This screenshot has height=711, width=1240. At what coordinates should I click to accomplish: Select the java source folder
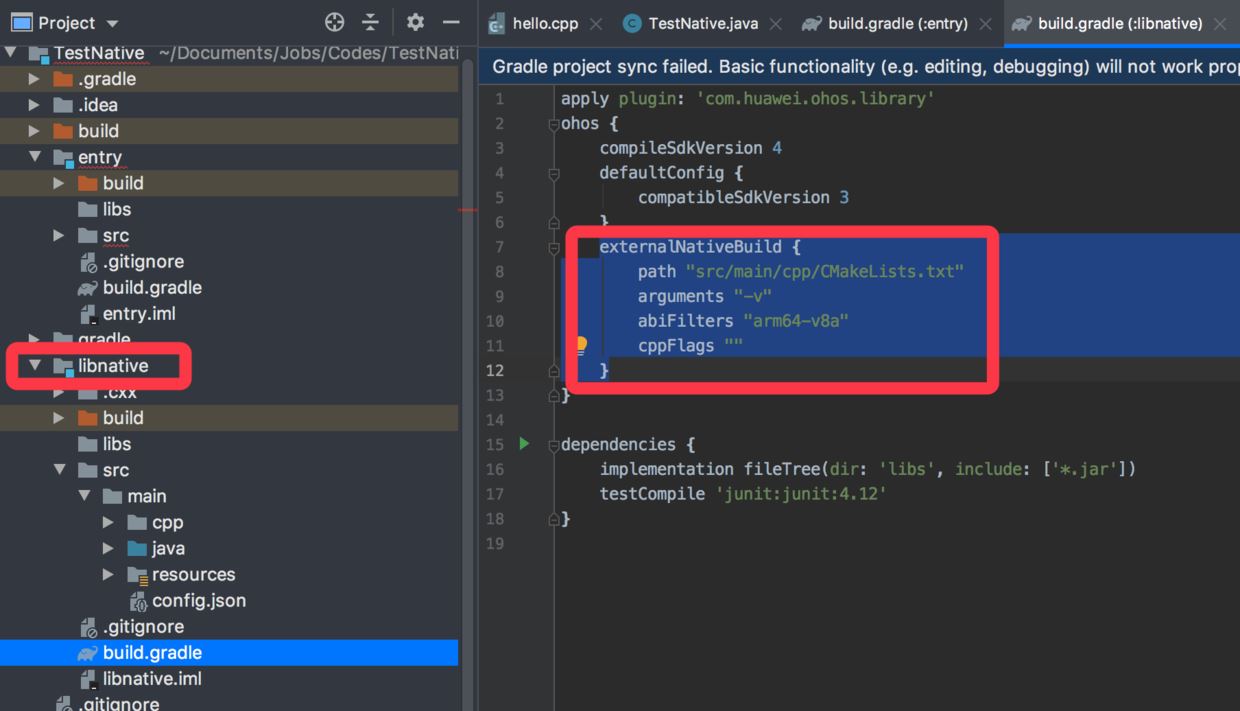coord(168,548)
